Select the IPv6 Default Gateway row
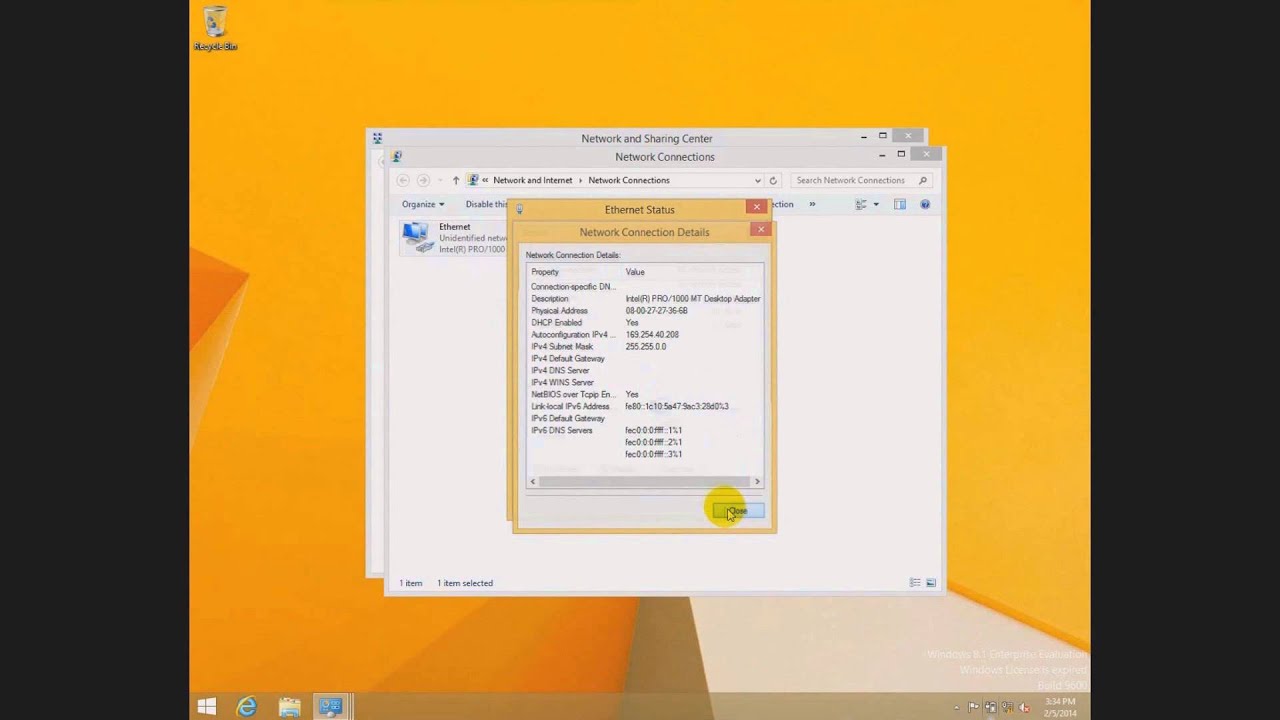 click(x=645, y=419)
